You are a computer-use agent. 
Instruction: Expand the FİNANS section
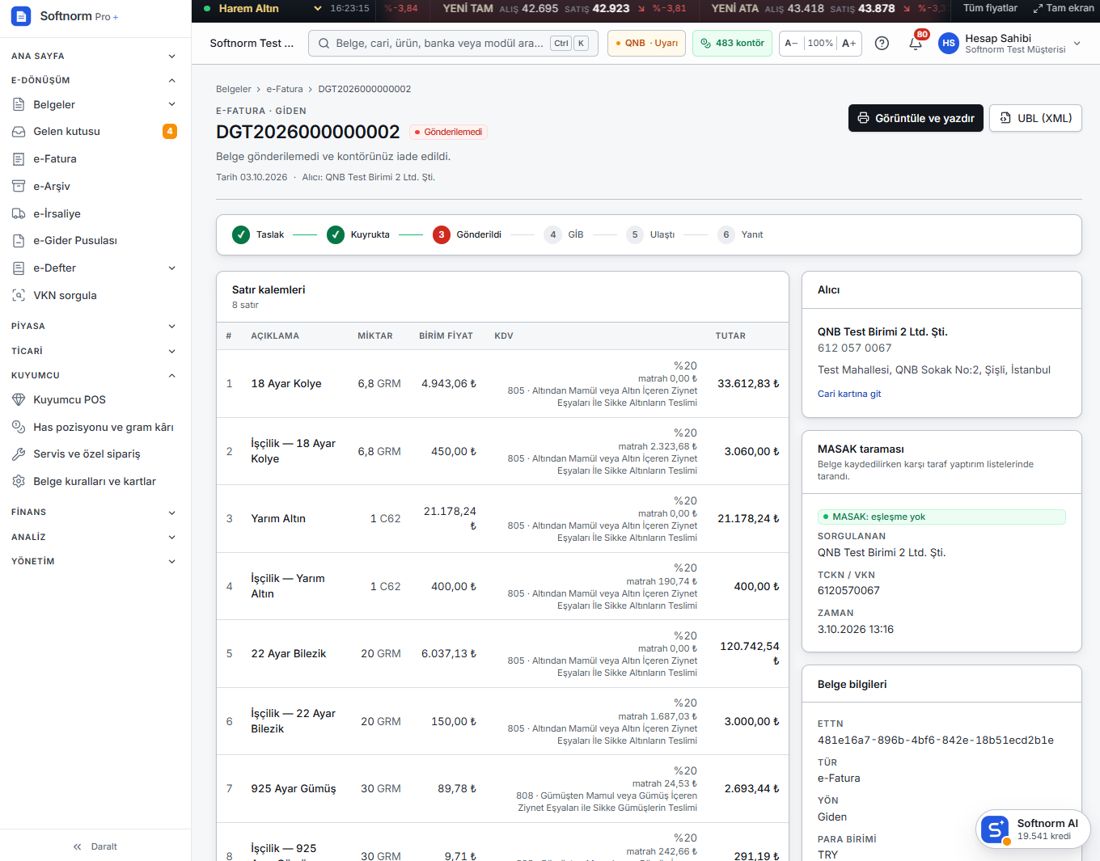[94, 512]
